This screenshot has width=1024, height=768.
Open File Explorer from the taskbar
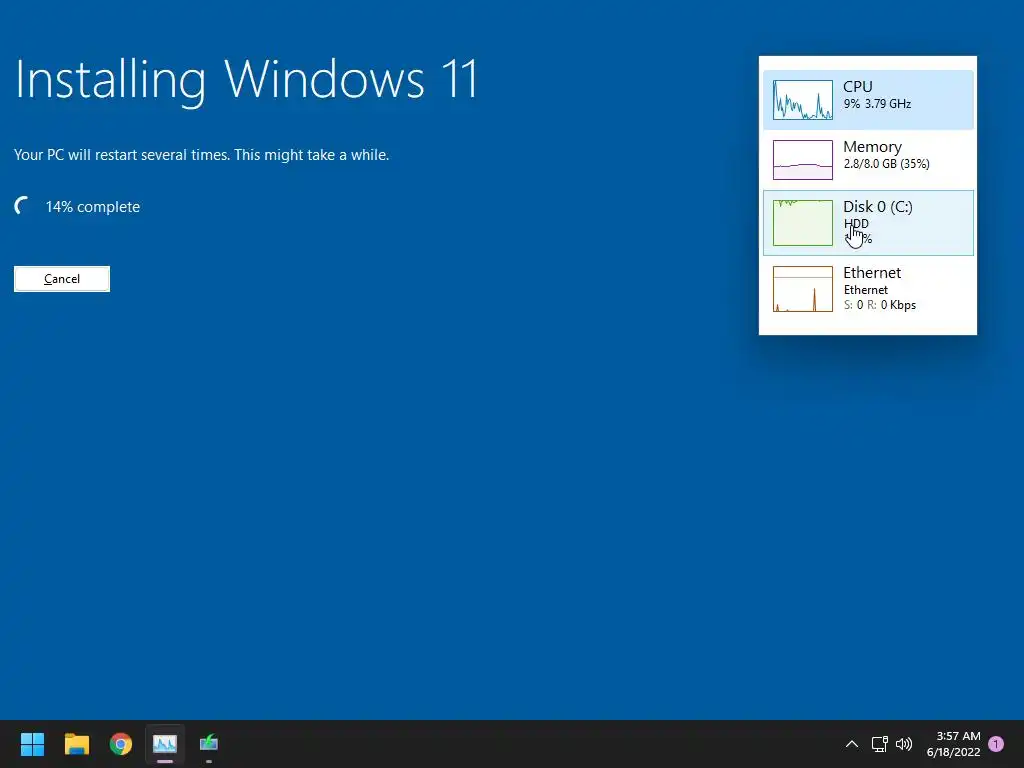pos(76,744)
